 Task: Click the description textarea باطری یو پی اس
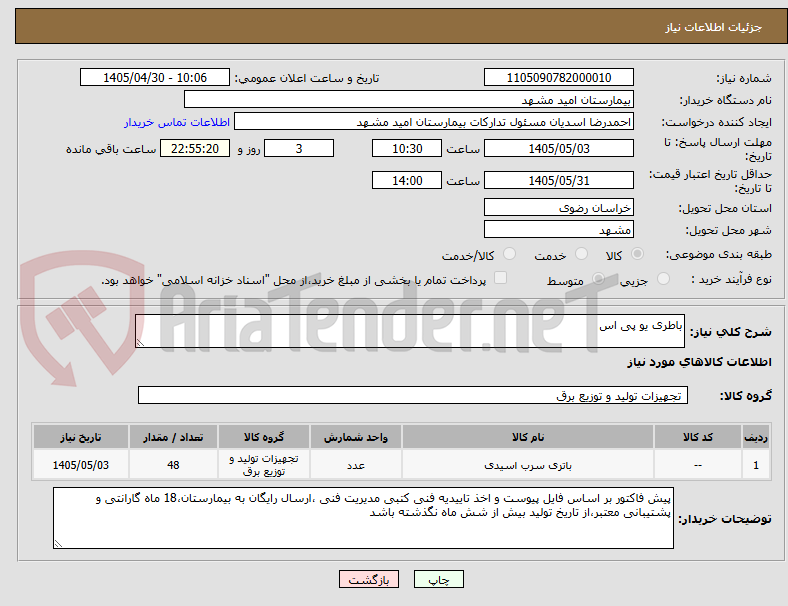pyautogui.click(x=410, y=331)
